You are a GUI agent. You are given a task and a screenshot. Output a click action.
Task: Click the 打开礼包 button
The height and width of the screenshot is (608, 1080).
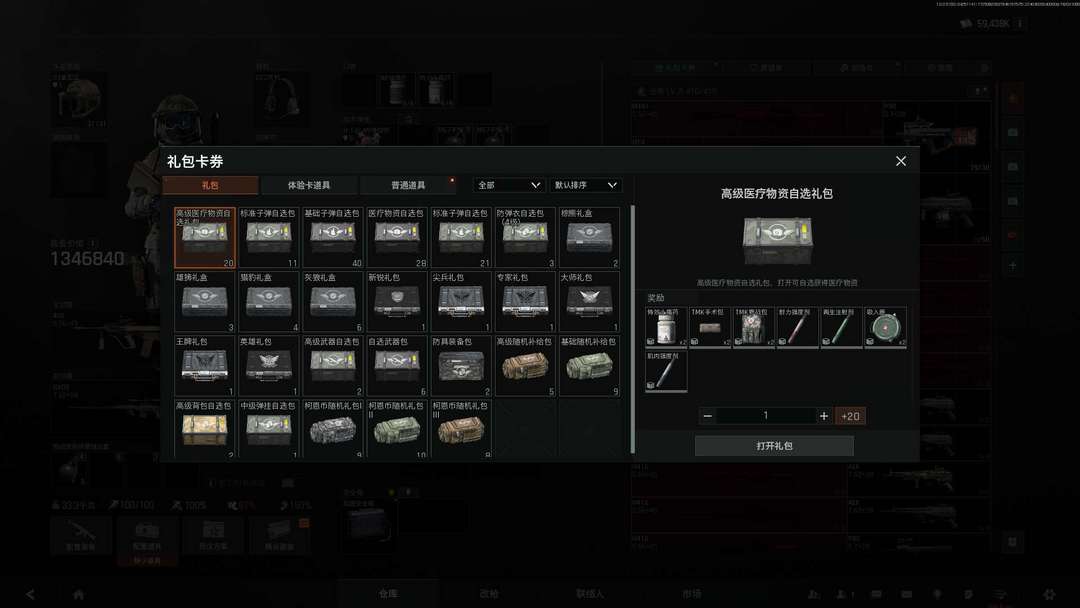(x=774, y=446)
